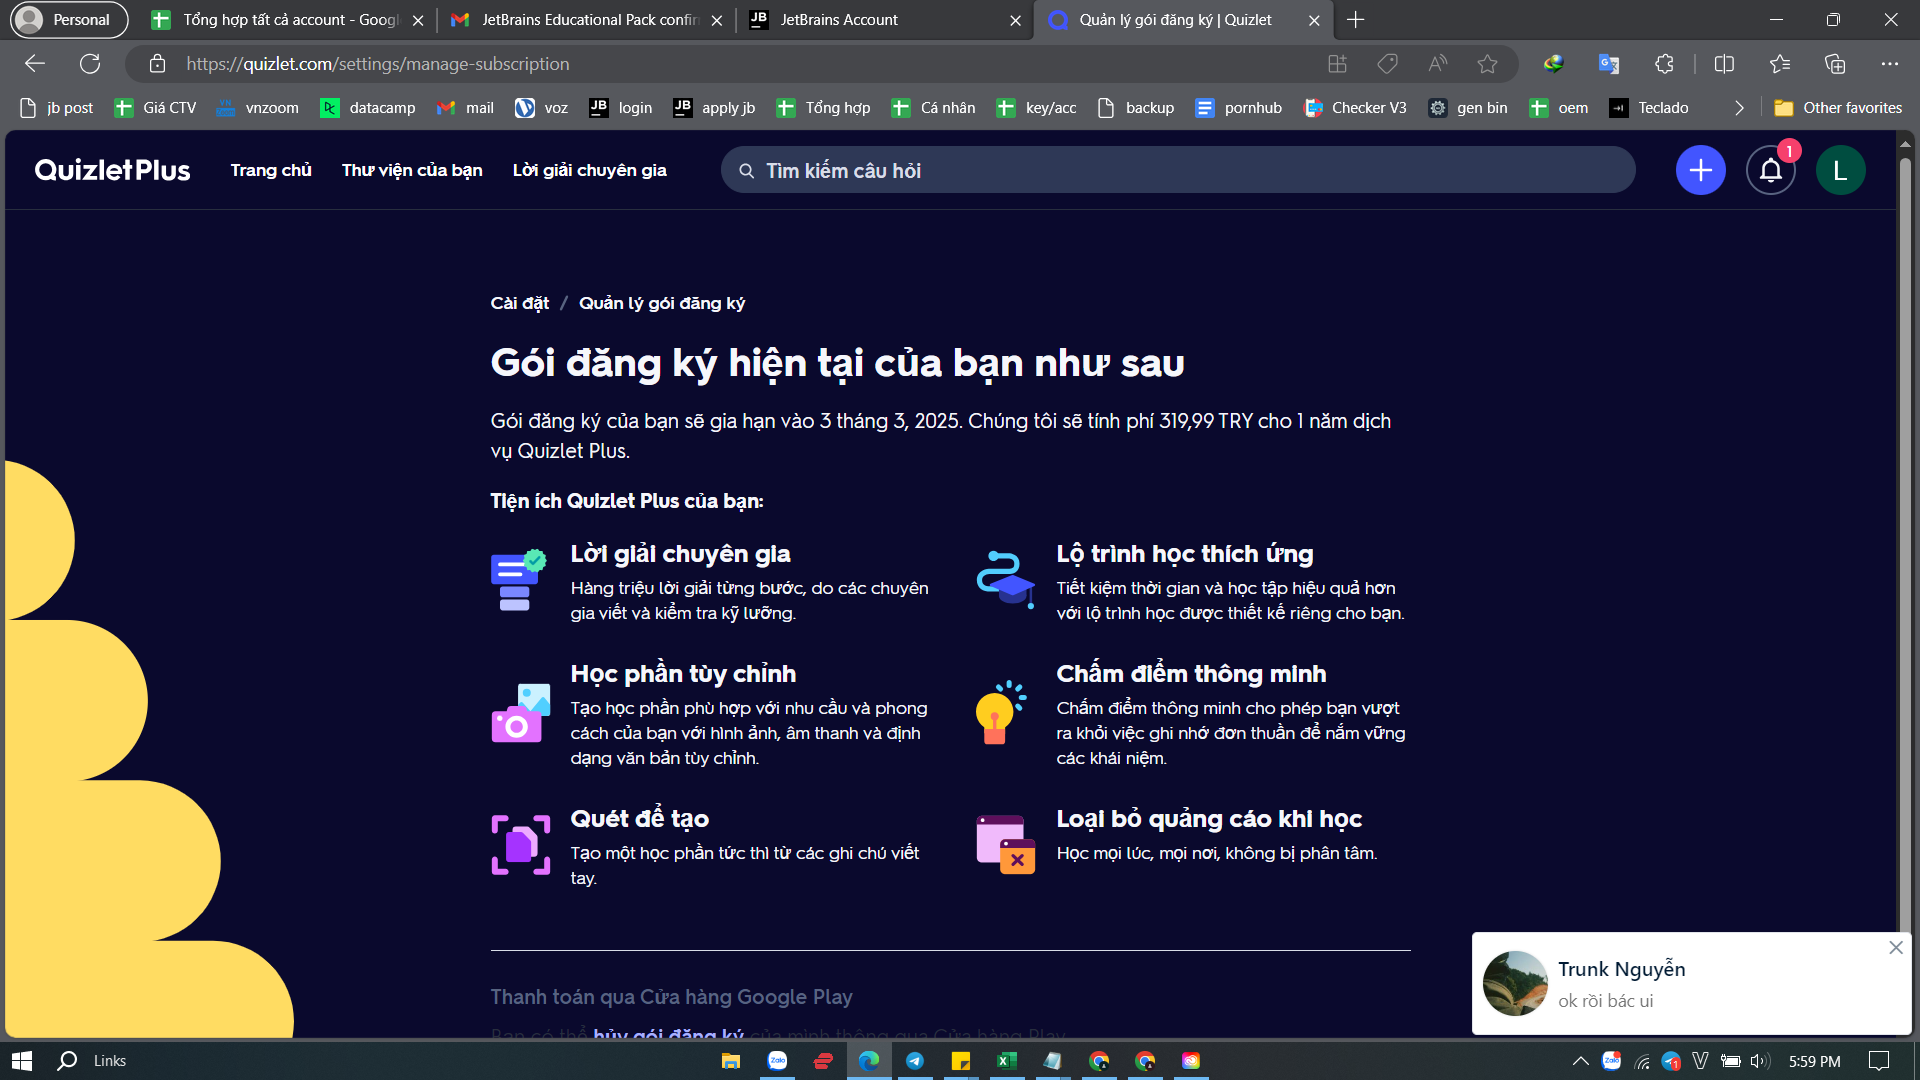Open Excel from the taskbar
The width and height of the screenshot is (1920, 1080).
1007,1061
